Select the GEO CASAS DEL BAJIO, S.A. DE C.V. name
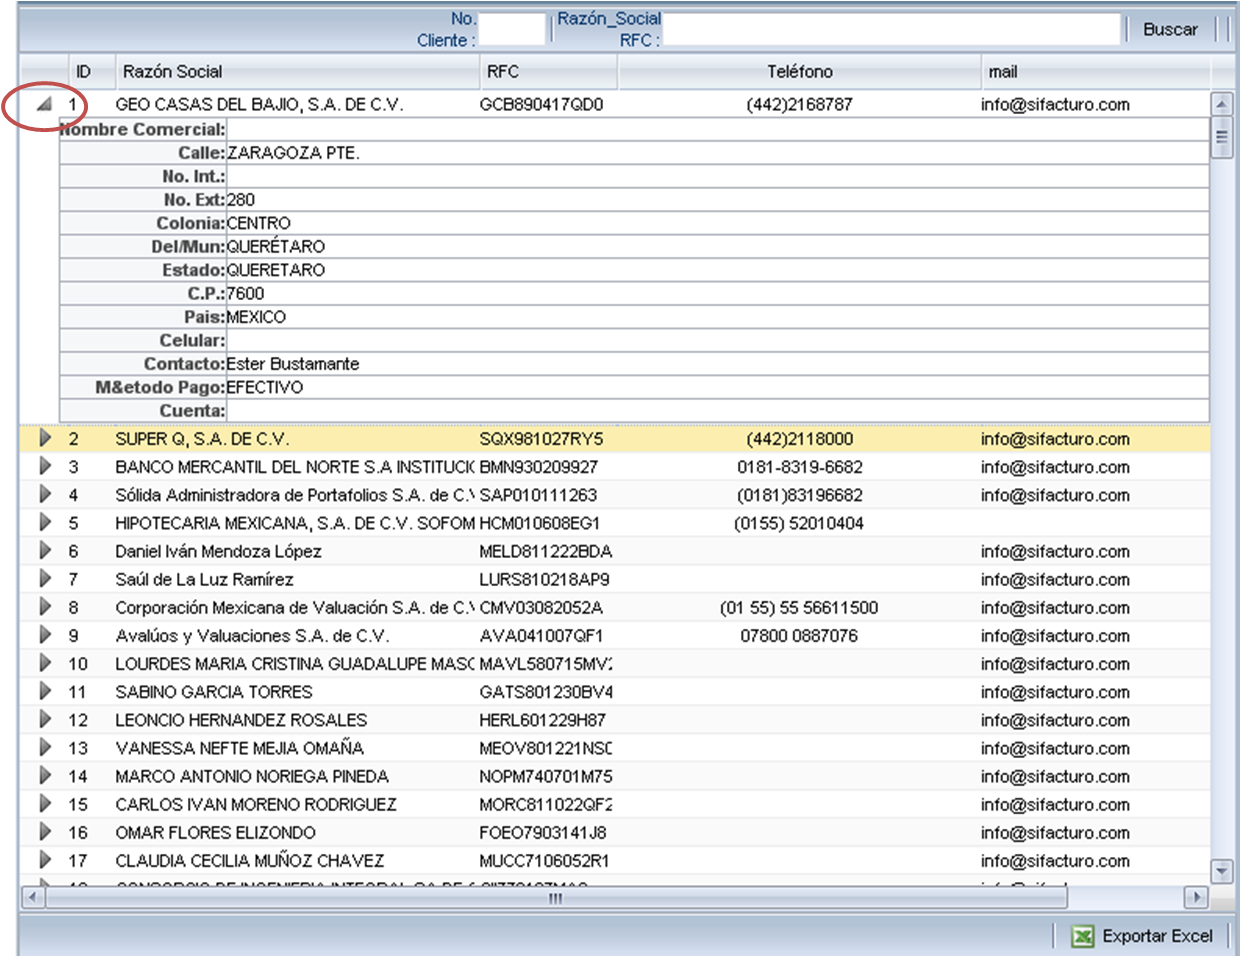The height and width of the screenshot is (957, 1241). 259,104
